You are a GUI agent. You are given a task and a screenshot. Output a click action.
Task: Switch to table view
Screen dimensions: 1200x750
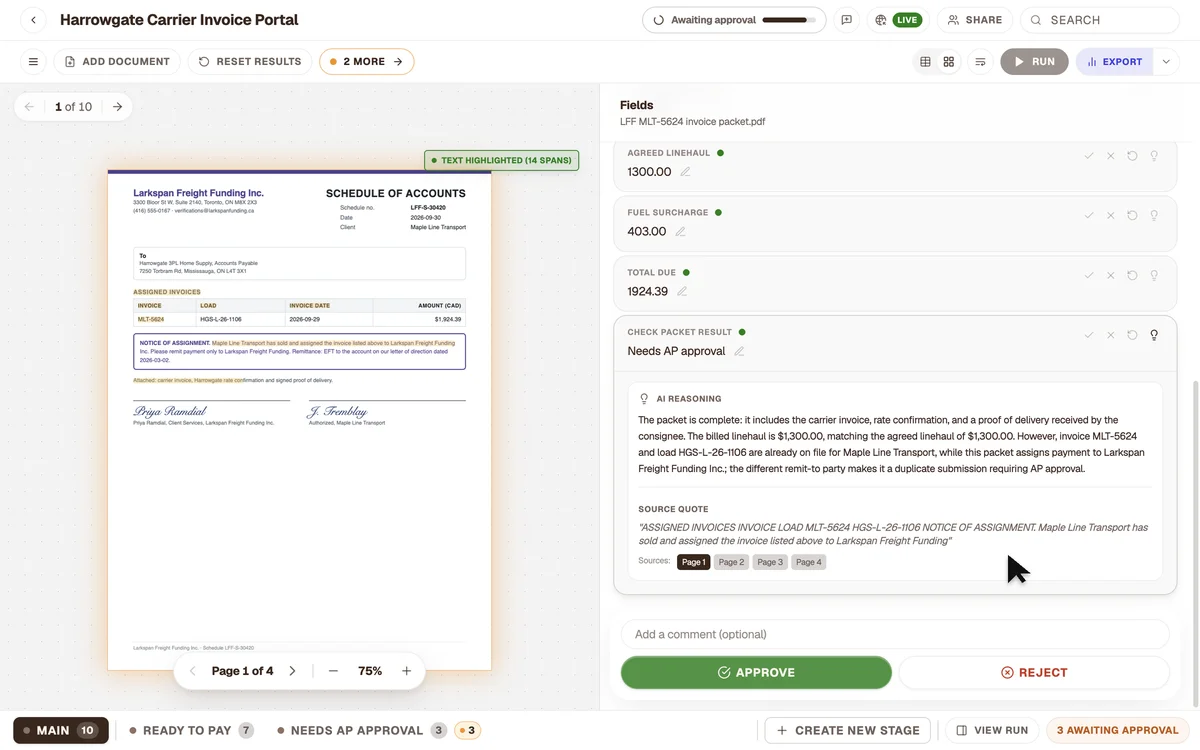click(x=925, y=62)
